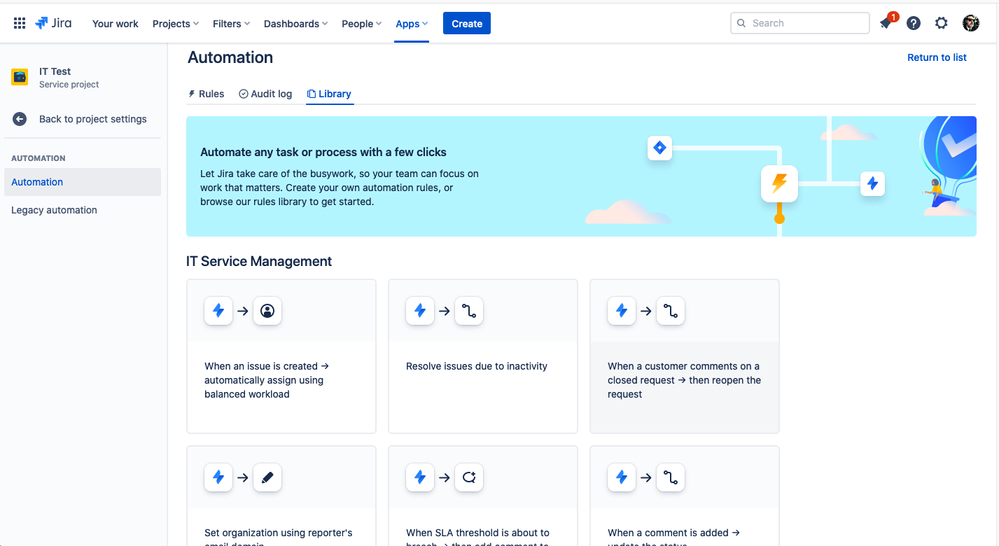Open the IT Test project name
Image resolution: width=999 pixels, height=546 pixels.
coord(55,71)
